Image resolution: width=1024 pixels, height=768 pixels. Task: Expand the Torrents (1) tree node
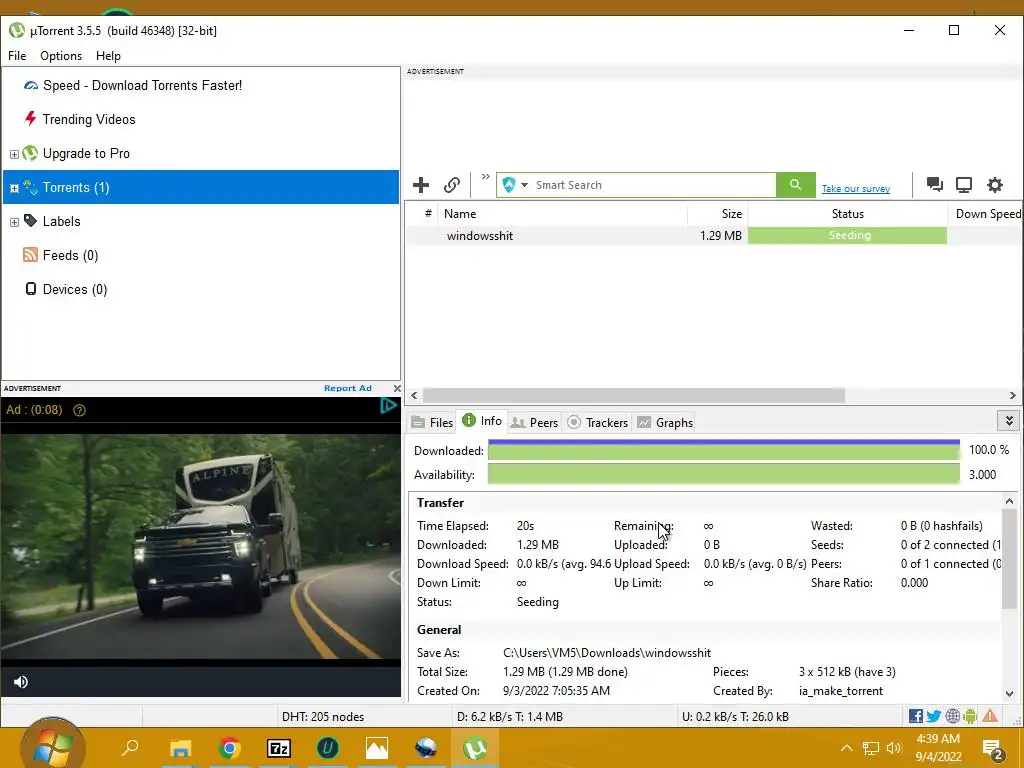coord(14,188)
